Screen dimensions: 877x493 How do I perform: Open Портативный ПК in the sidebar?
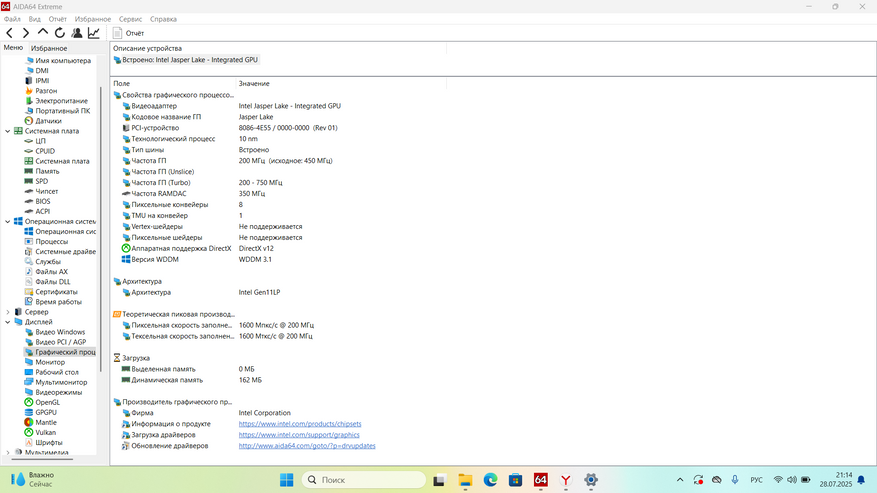[58, 111]
